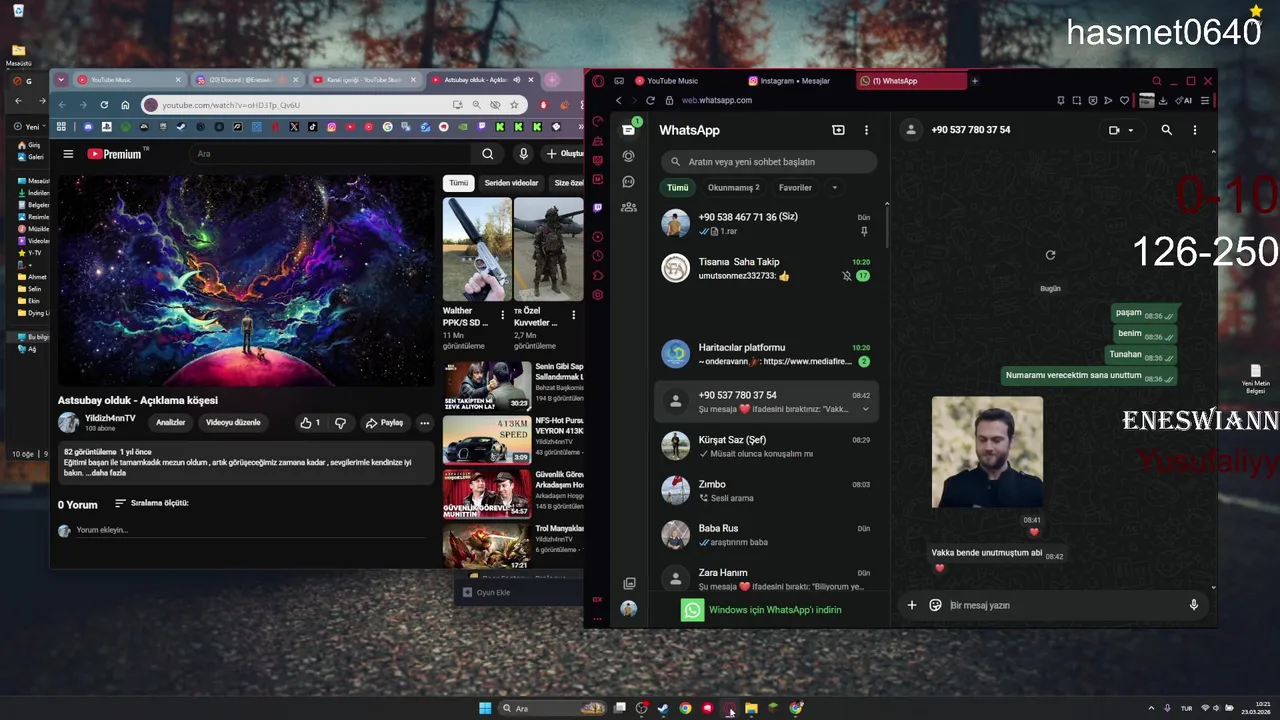Open Haritacılar platformu chat
The height and width of the screenshot is (720, 1280).
(x=766, y=354)
